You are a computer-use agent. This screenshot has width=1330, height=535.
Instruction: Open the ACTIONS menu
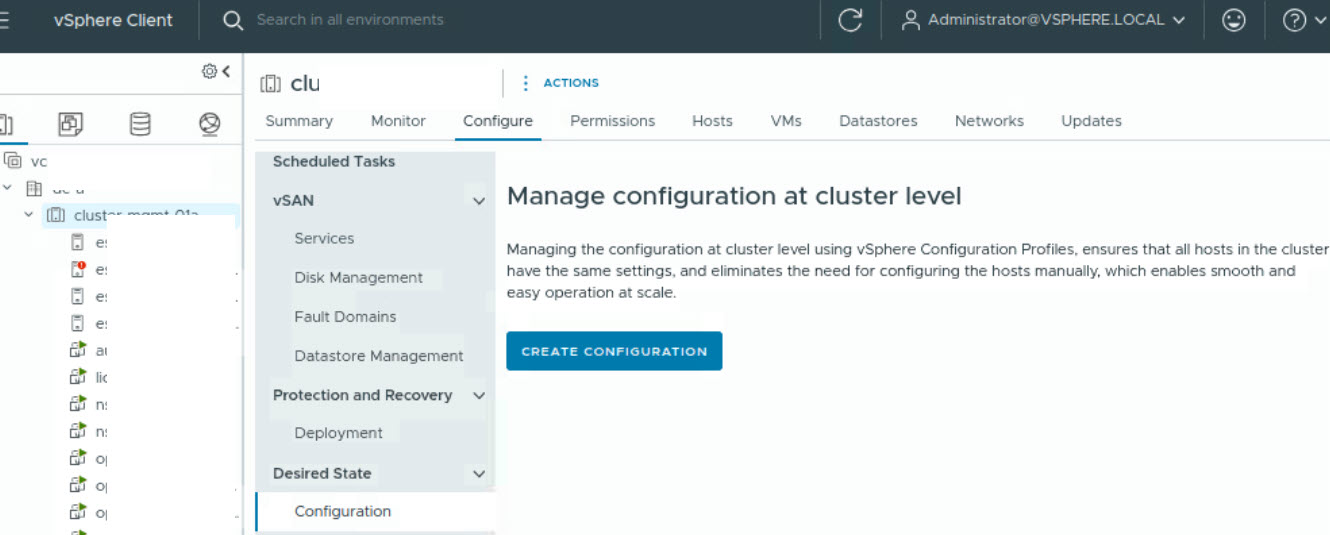(x=571, y=83)
